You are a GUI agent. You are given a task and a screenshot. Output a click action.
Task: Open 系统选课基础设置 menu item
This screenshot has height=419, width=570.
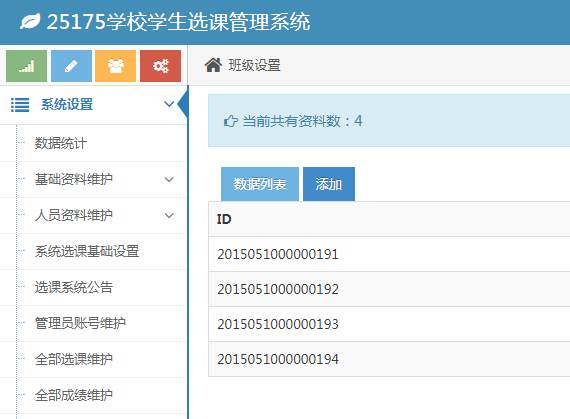[87, 251]
